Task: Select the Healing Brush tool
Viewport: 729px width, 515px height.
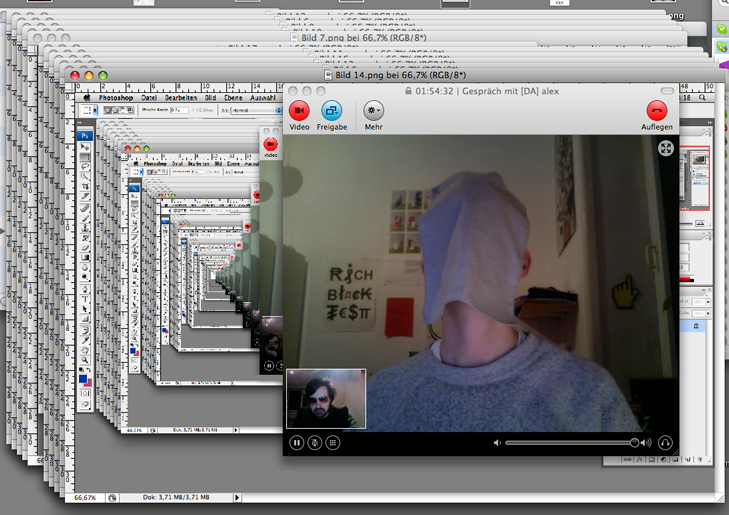Action: [85, 208]
